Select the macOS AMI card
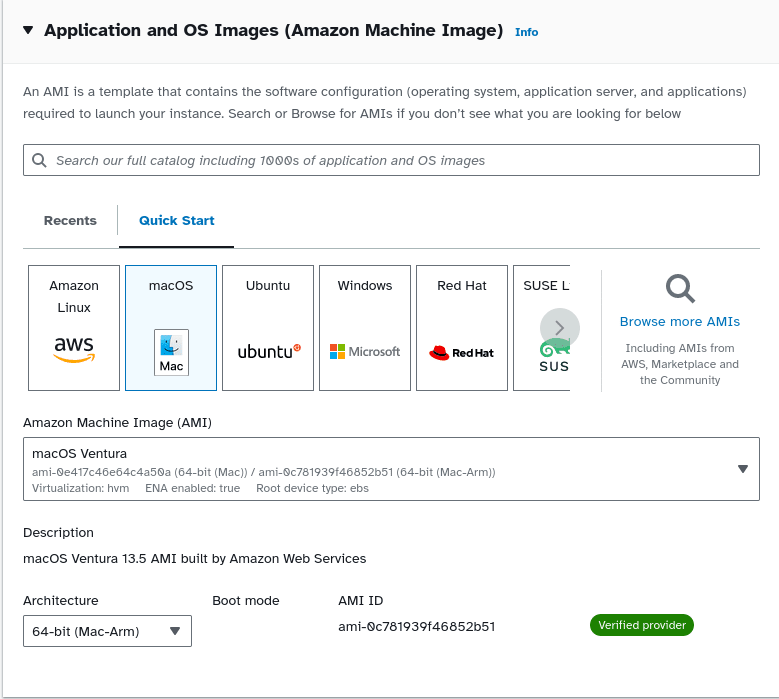 pyautogui.click(x=171, y=328)
